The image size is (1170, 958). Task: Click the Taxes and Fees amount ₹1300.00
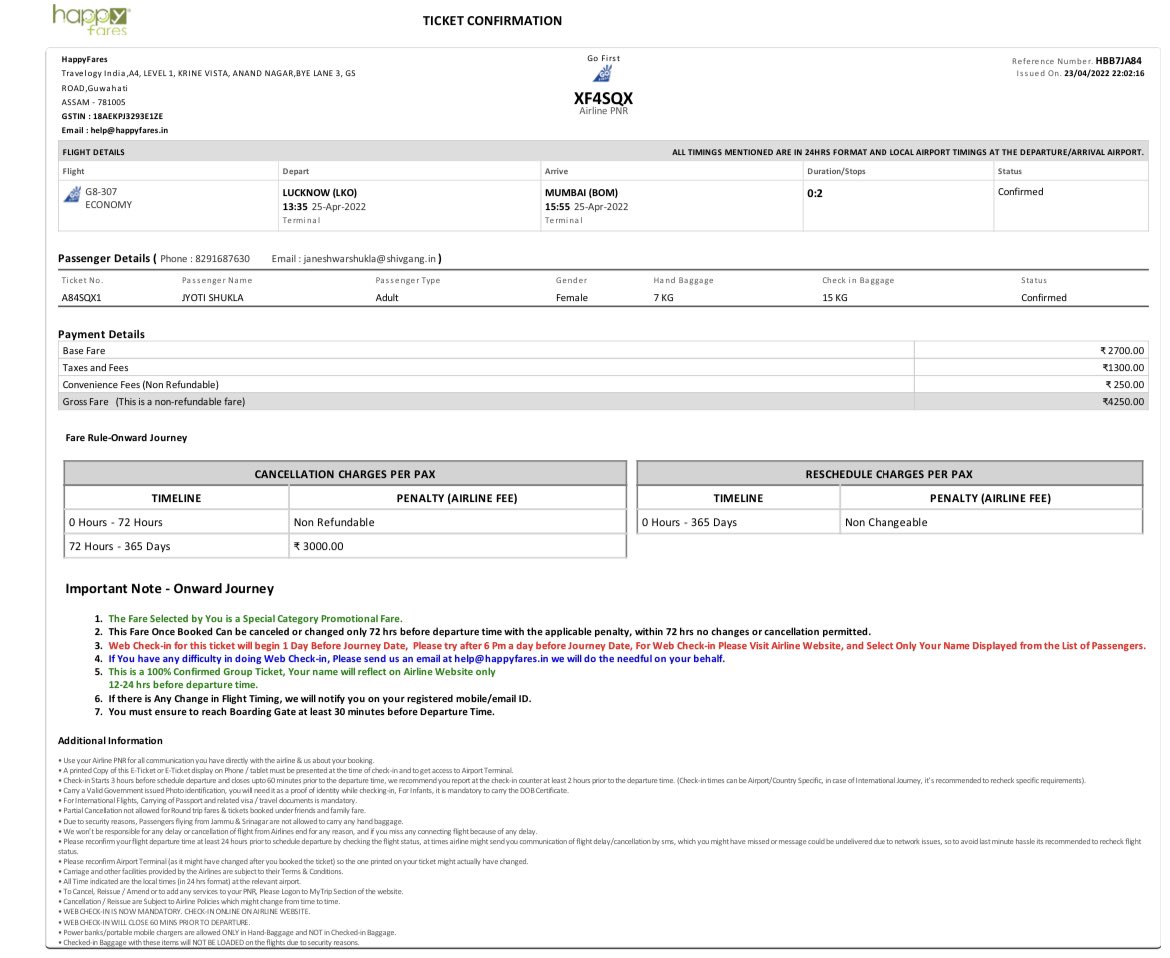(x=1123, y=368)
